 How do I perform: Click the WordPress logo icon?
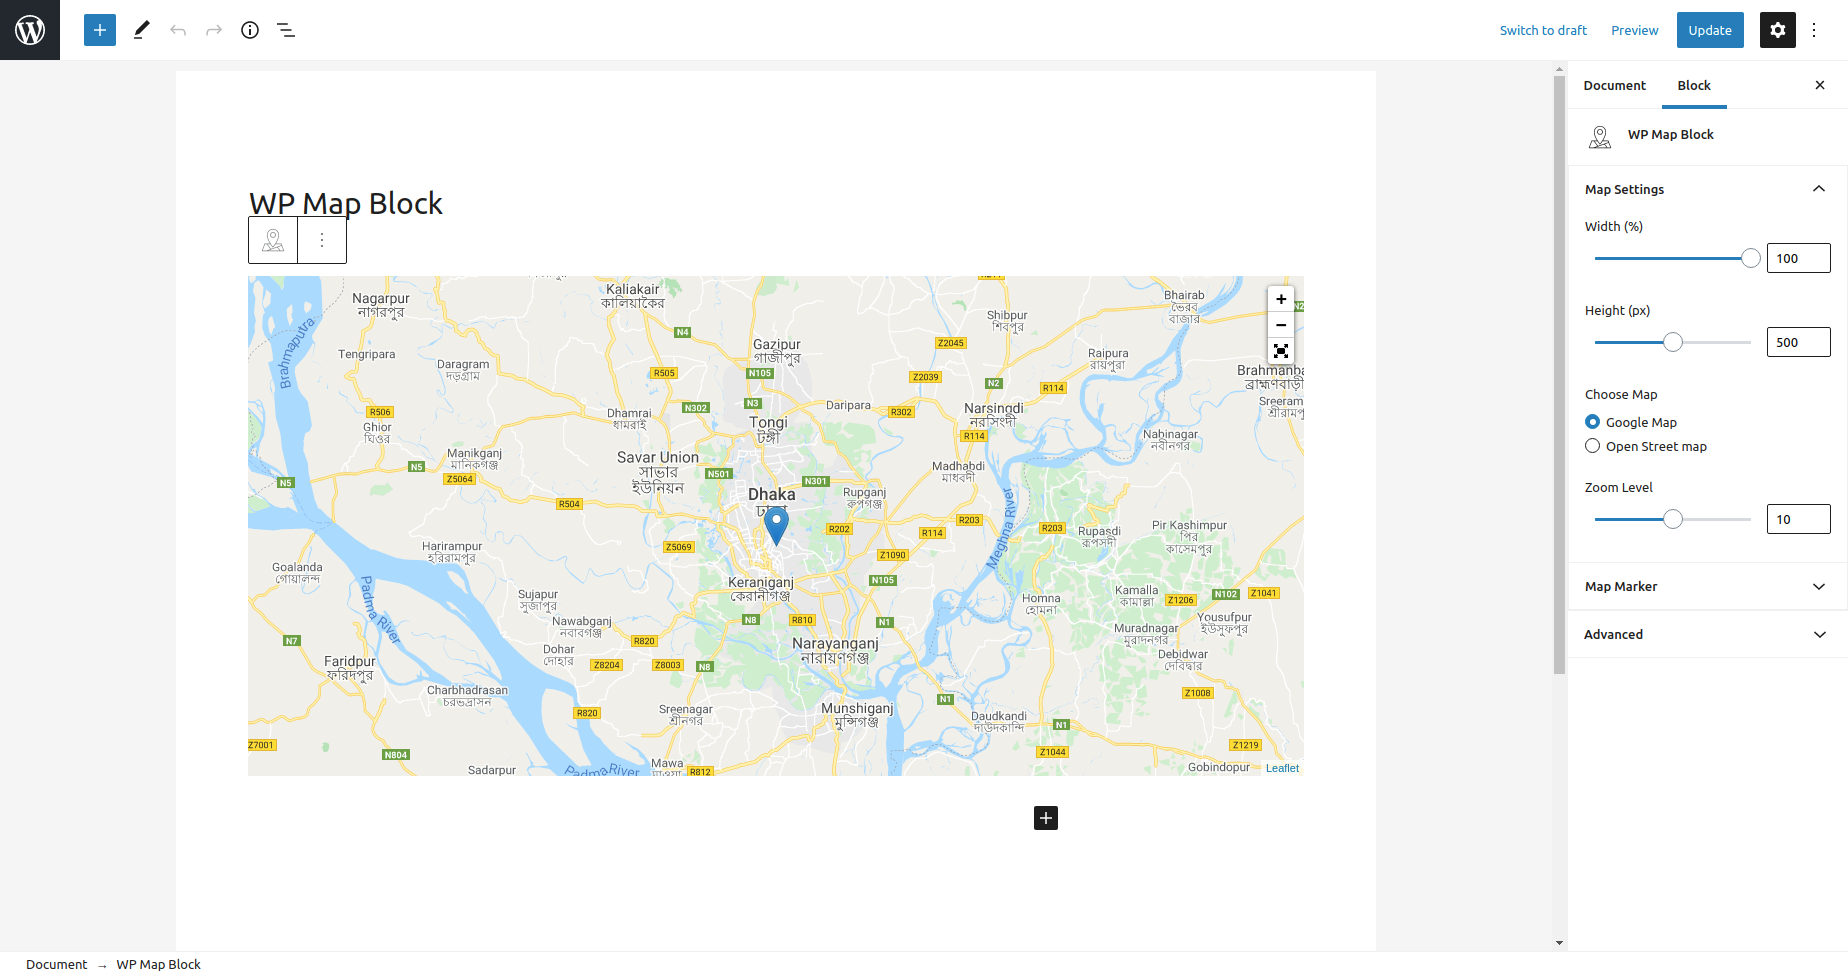click(x=30, y=30)
